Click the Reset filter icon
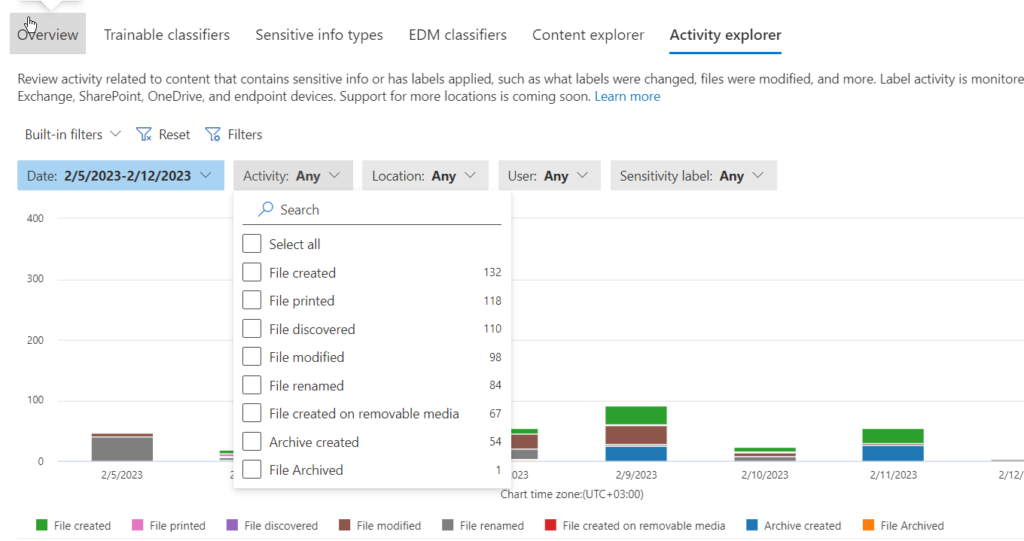Image resolution: width=1024 pixels, height=541 pixels. tap(143, 134)
